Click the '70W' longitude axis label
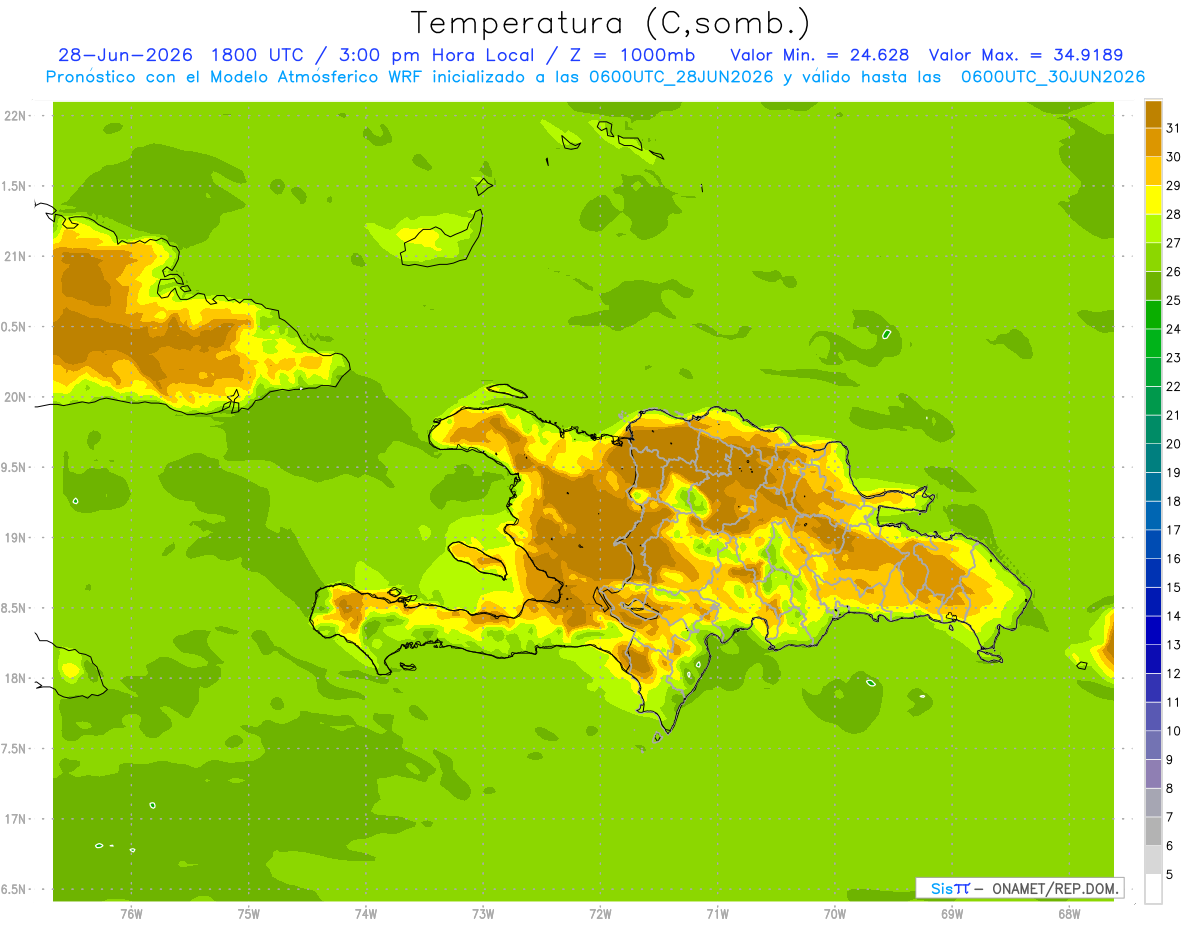The image size is (1200, 927). (835, 913)
